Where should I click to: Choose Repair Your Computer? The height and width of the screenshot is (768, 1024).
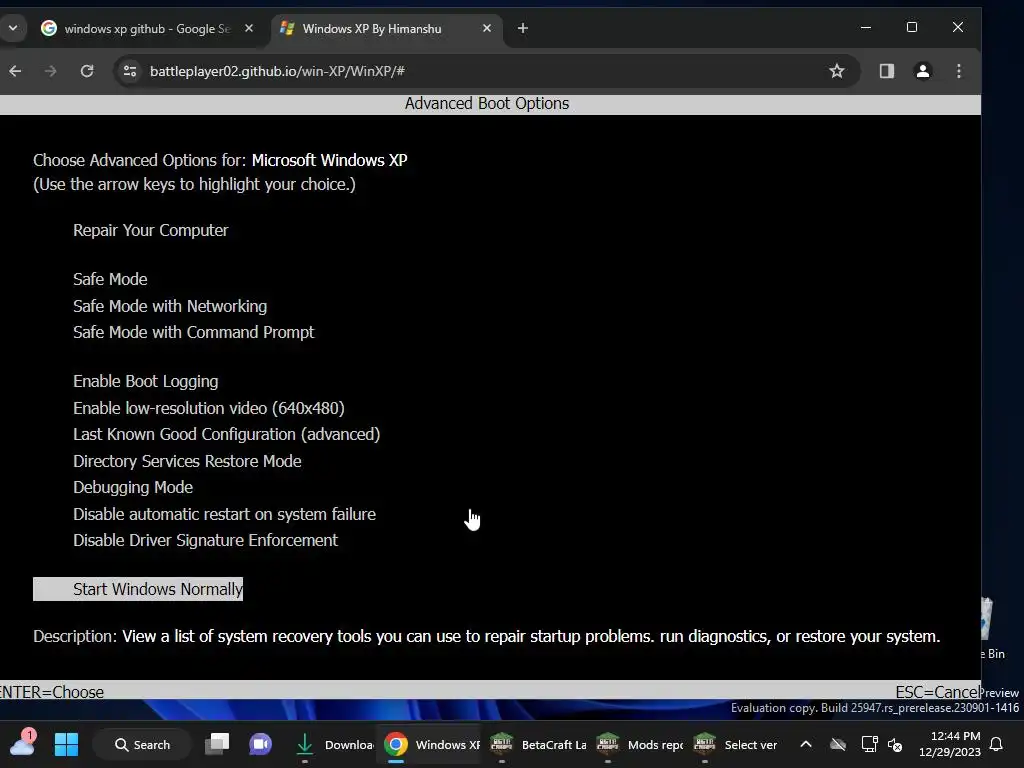click(x=151, y=231)
